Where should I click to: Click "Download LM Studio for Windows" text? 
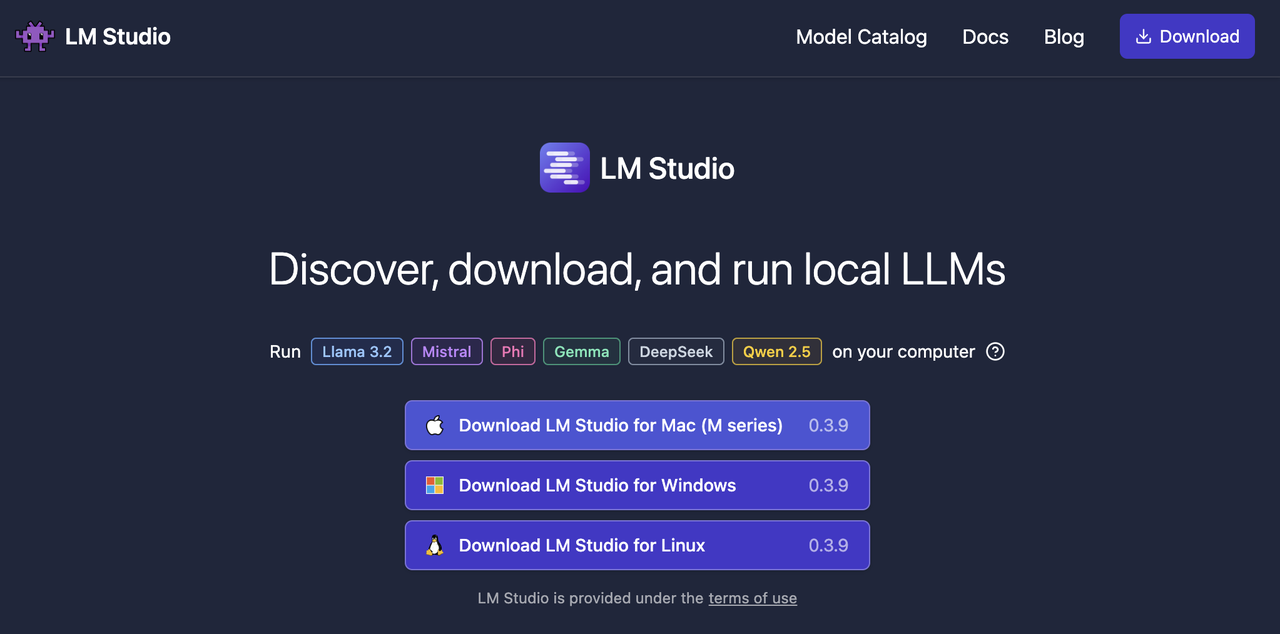[x=597, y=485]
